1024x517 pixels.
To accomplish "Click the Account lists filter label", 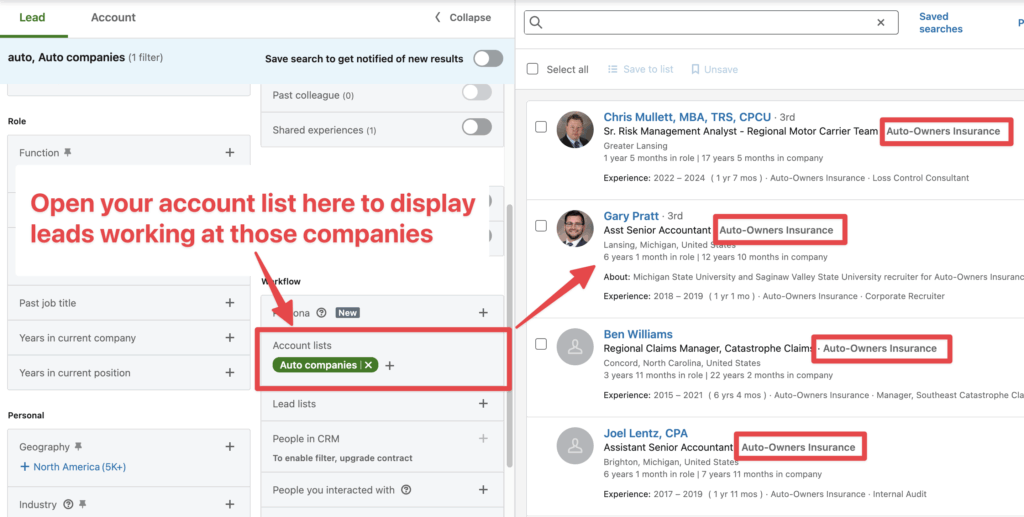I will point(302,346).
